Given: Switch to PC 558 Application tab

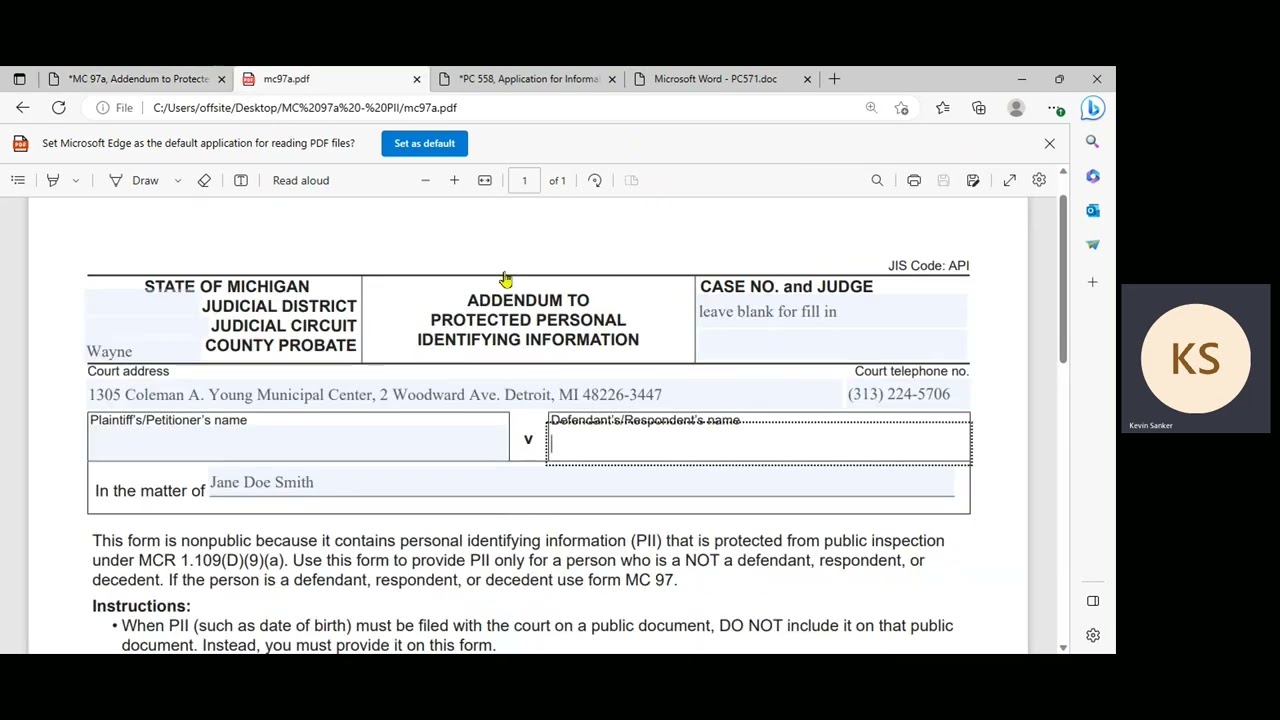Looking at the screenshot, I should point(527,79).
